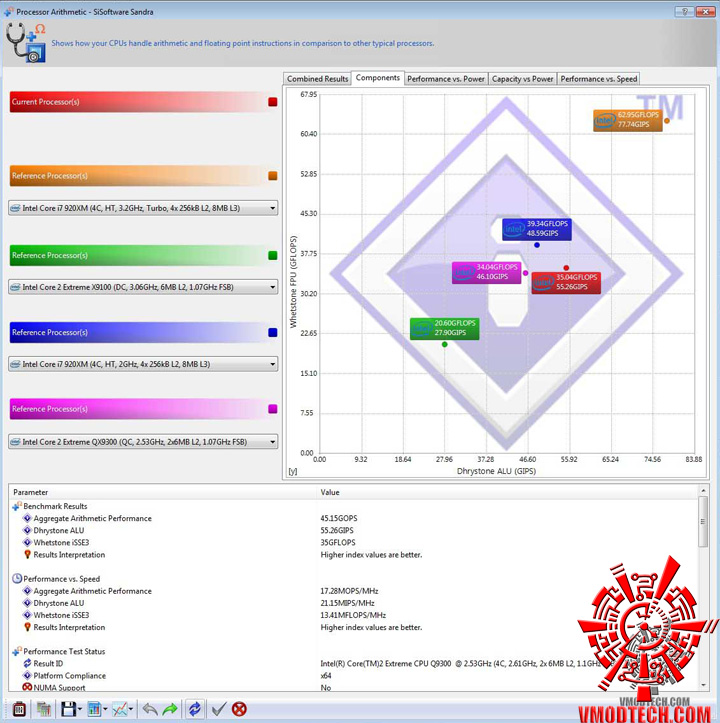Click the Parameter column header
The height and width of the screenshot is (723, 720).
163,492
